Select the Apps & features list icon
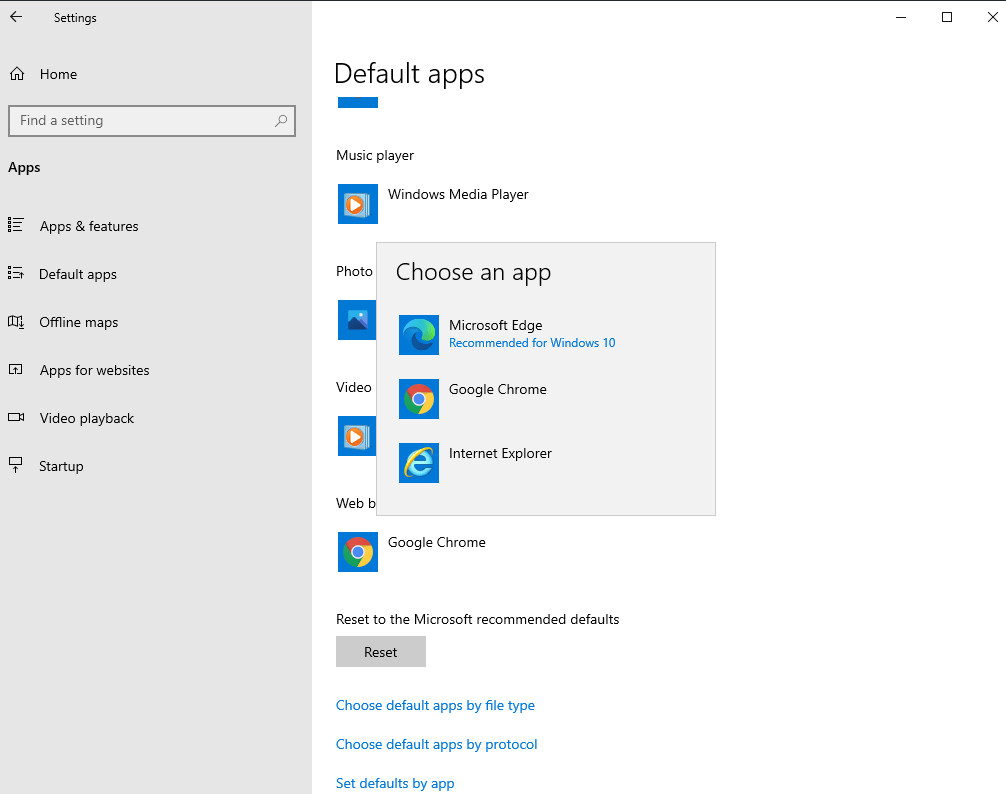Image resolution: width=1006 pixels, height=794 pixels. 16,225
